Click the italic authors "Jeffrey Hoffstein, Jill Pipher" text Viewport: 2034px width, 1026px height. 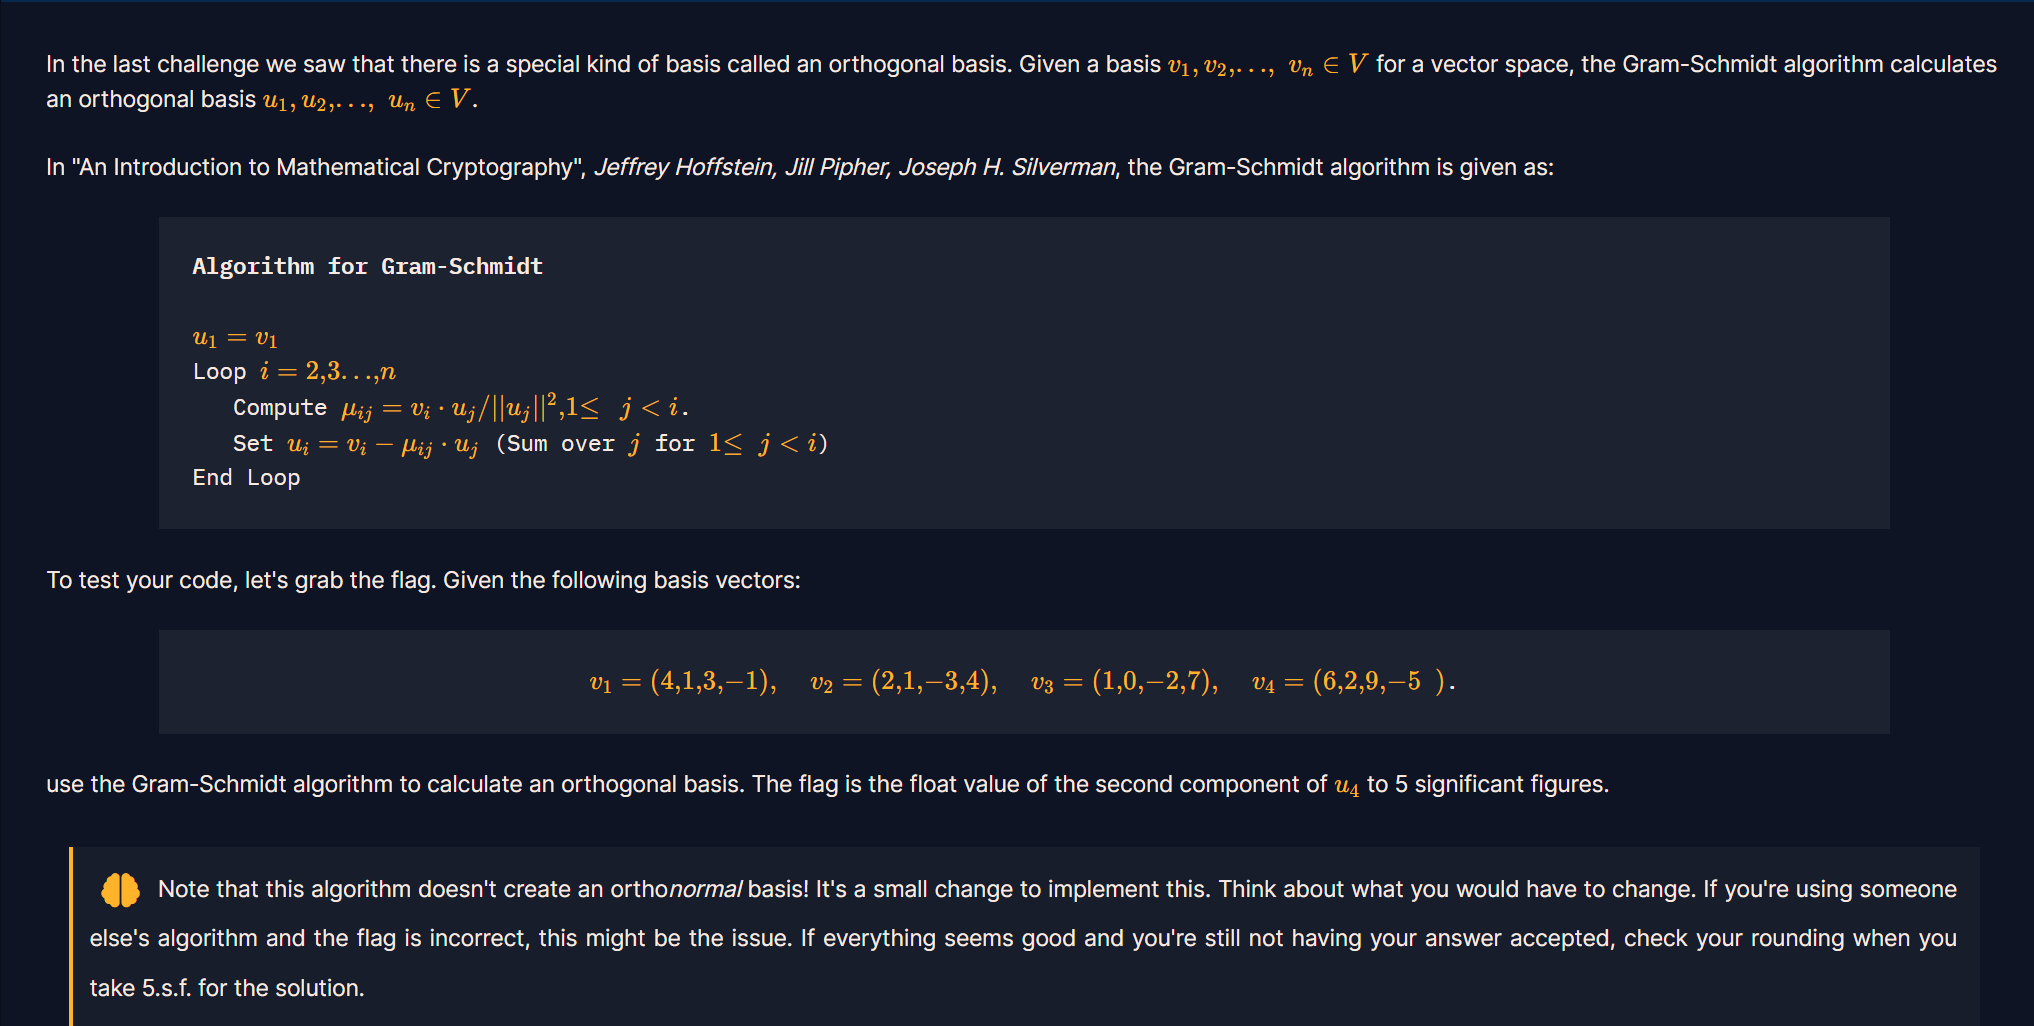741,167
